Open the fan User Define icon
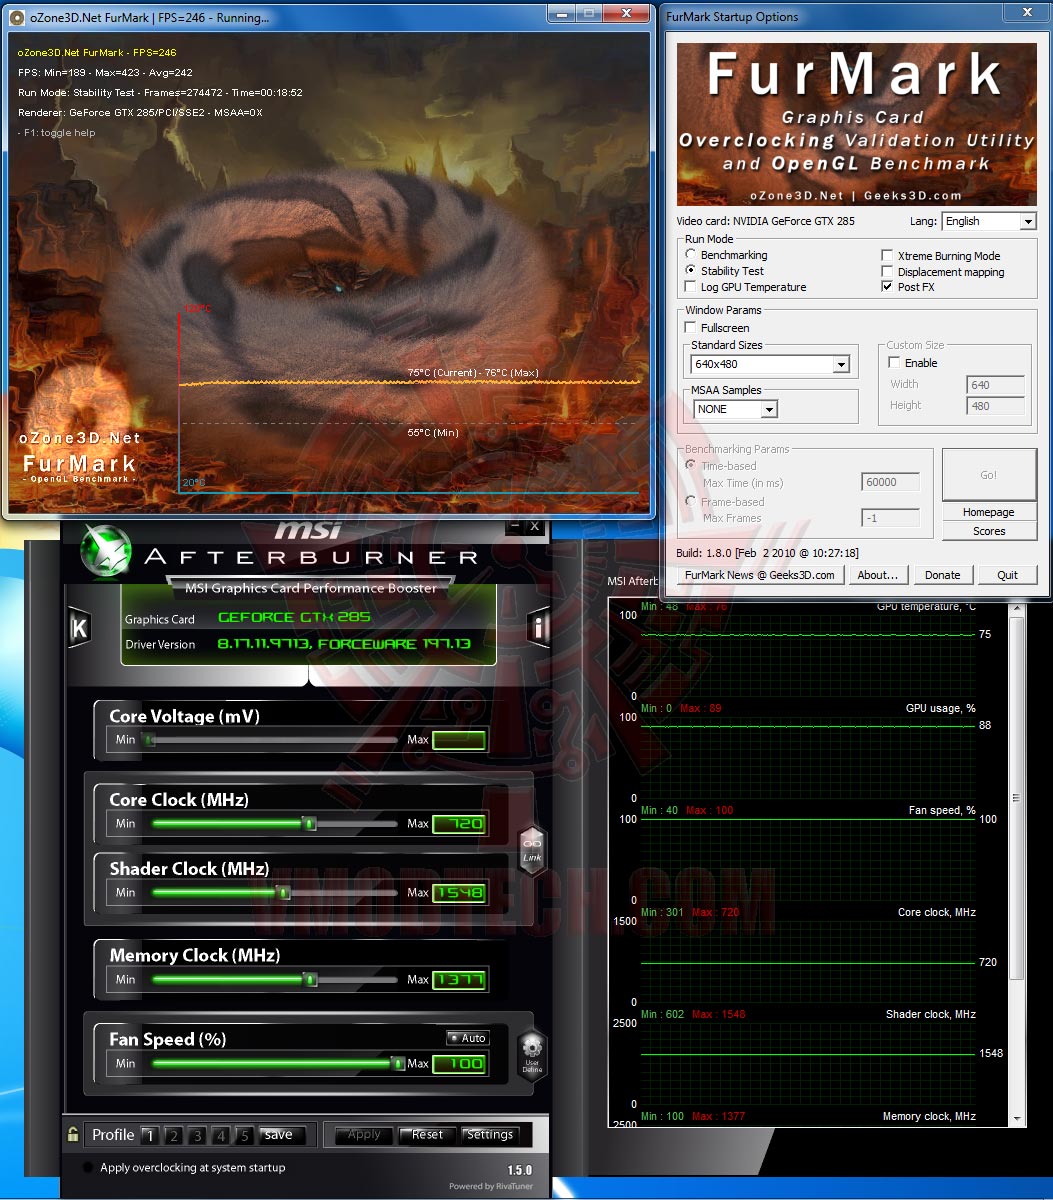Screen dimensions: 1053x1200 click(x=532, y=1056)
